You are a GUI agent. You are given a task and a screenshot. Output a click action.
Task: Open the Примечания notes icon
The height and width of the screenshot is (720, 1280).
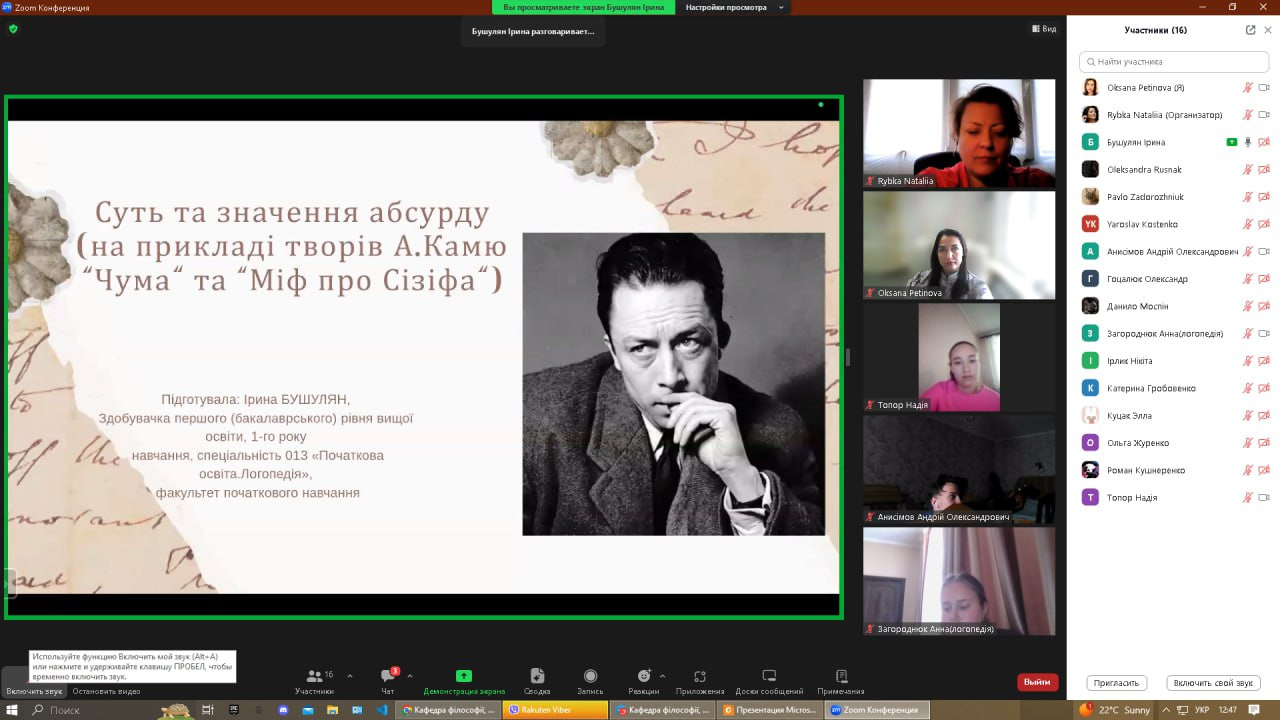841,677
